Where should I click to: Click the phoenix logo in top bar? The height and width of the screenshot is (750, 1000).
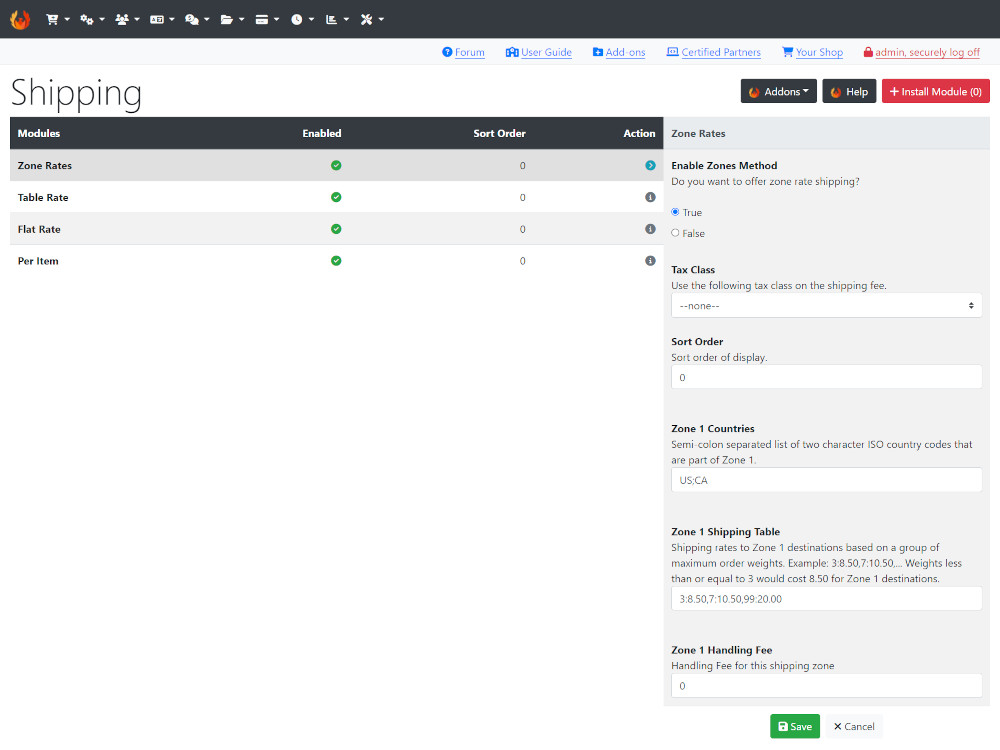(x=20, y=19)
